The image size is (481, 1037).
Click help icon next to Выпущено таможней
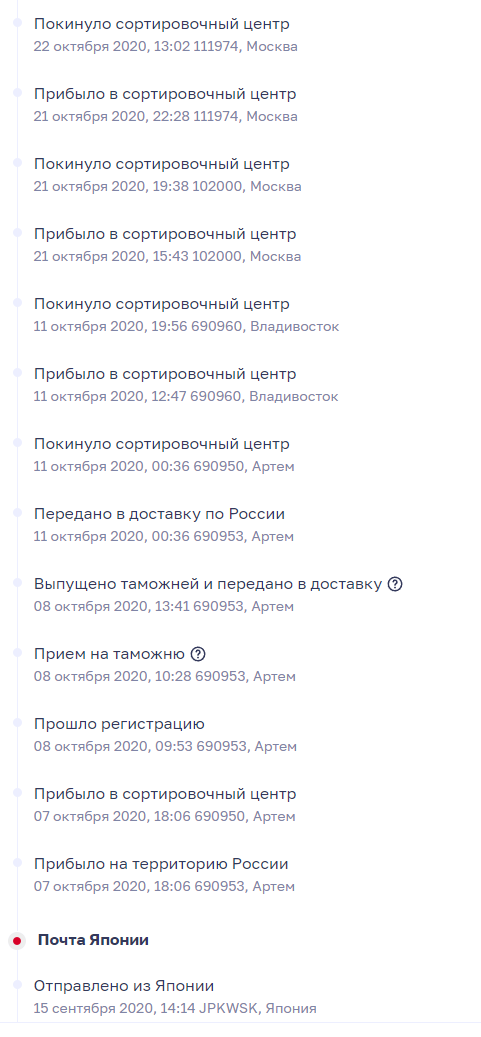(x=395, y=584)
